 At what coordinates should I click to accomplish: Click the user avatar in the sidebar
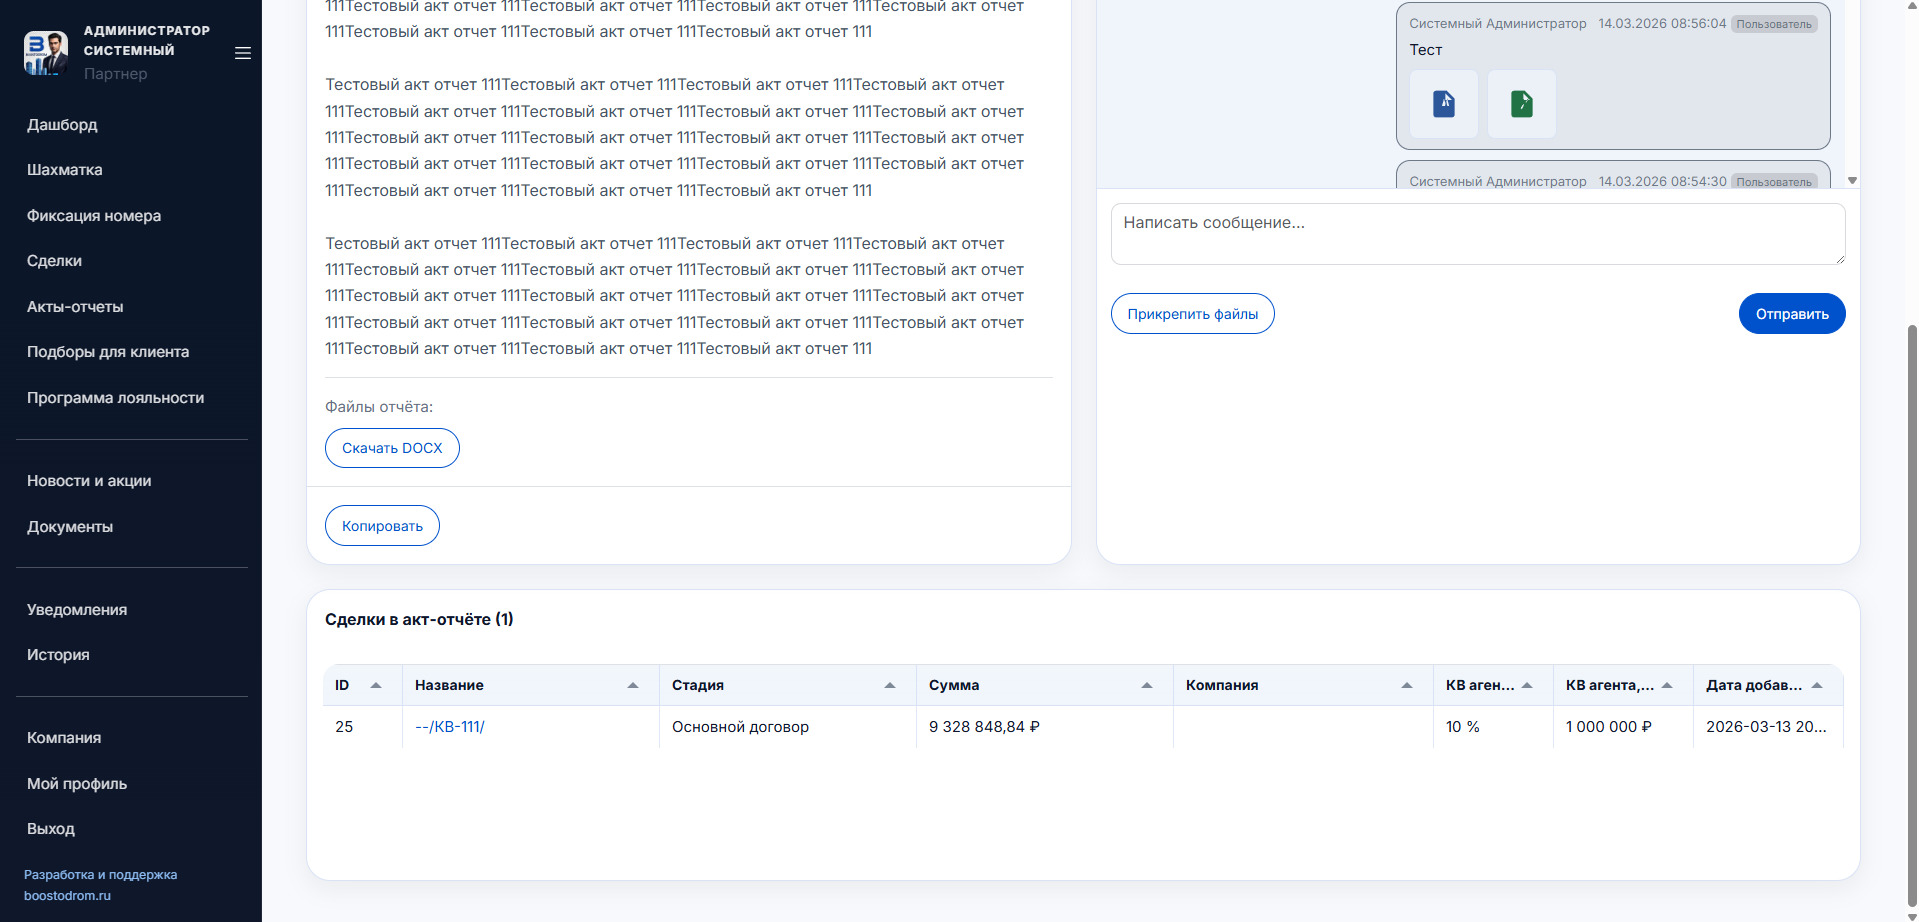(46, 52)
